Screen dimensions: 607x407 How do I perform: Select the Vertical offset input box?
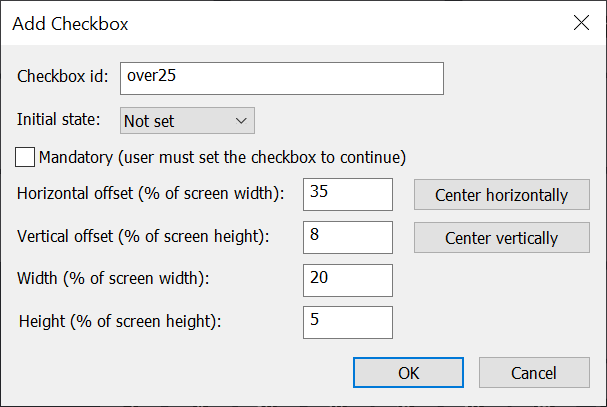pyautogui.click(x=347, y=237)
